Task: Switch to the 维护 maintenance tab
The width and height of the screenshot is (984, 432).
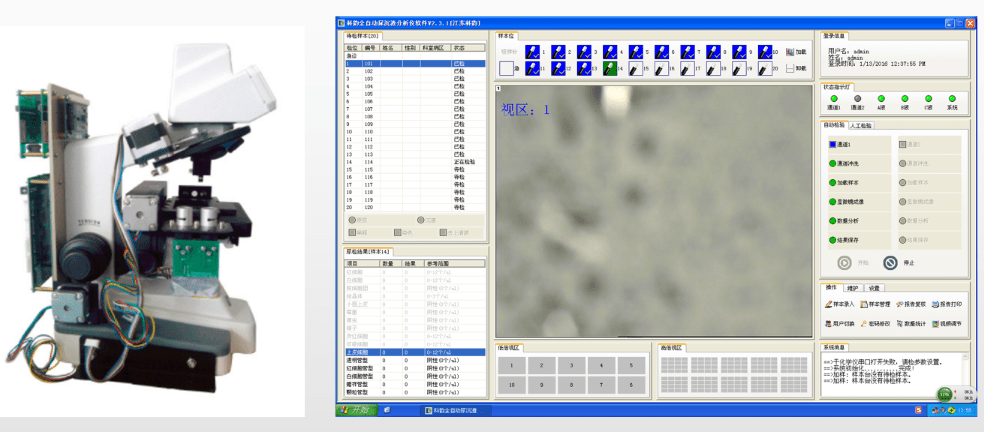Action: coord(853,287)
